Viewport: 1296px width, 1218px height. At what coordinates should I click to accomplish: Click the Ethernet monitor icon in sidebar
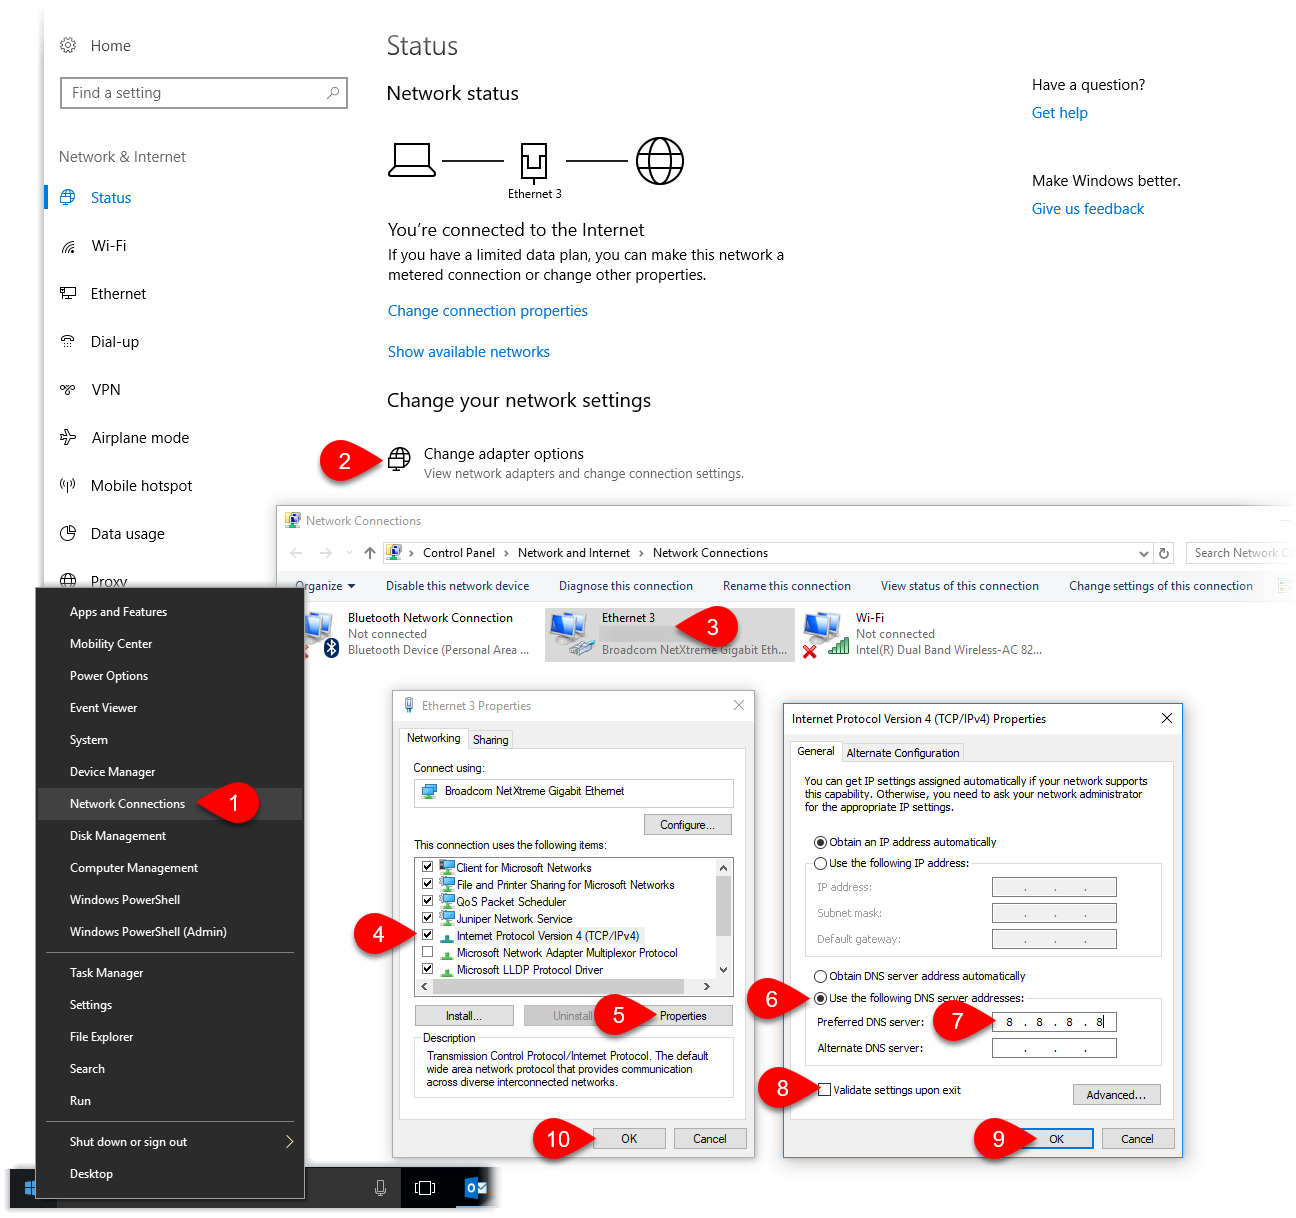pyautogui.click(x=68, y=293)
